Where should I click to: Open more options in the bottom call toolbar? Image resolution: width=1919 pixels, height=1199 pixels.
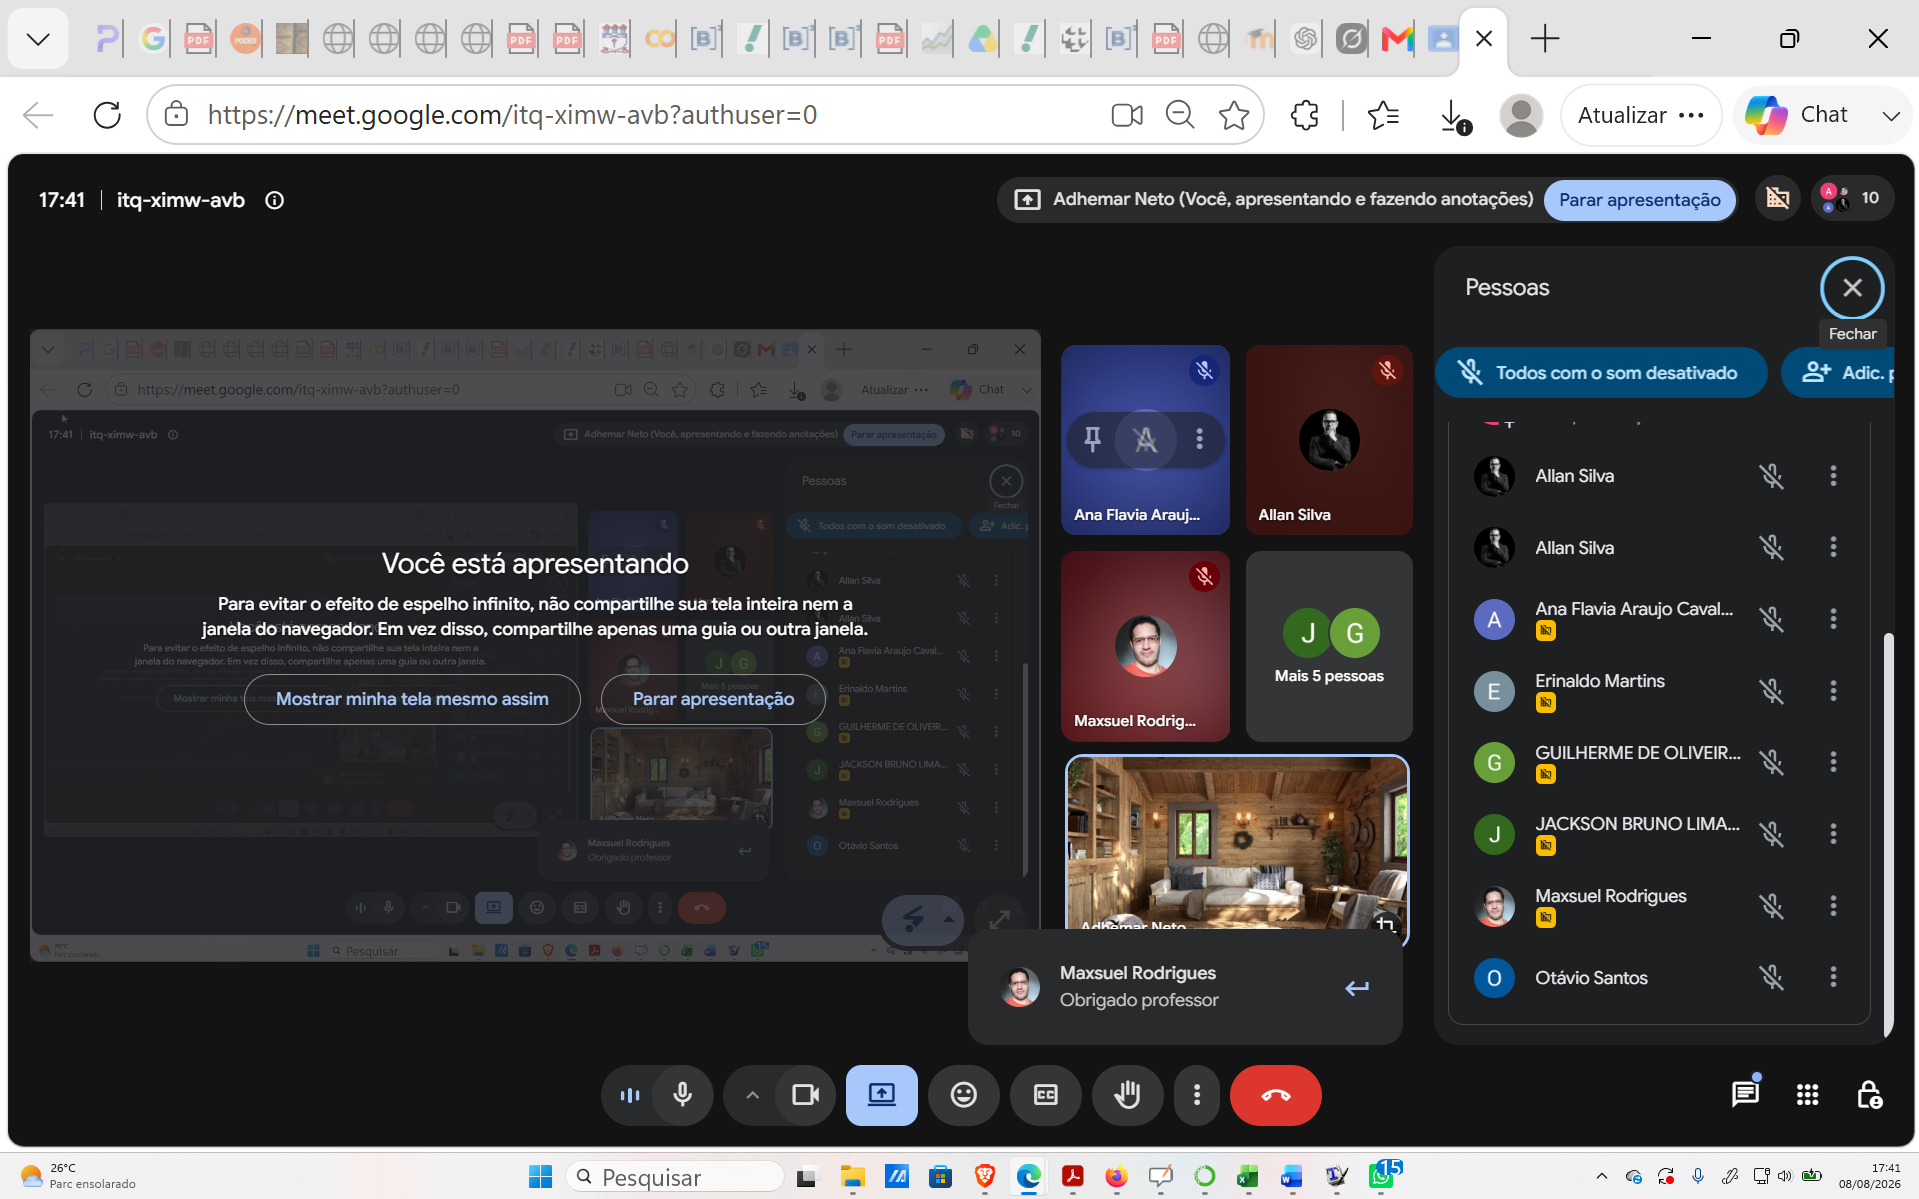click(x=1196, y=1095)
